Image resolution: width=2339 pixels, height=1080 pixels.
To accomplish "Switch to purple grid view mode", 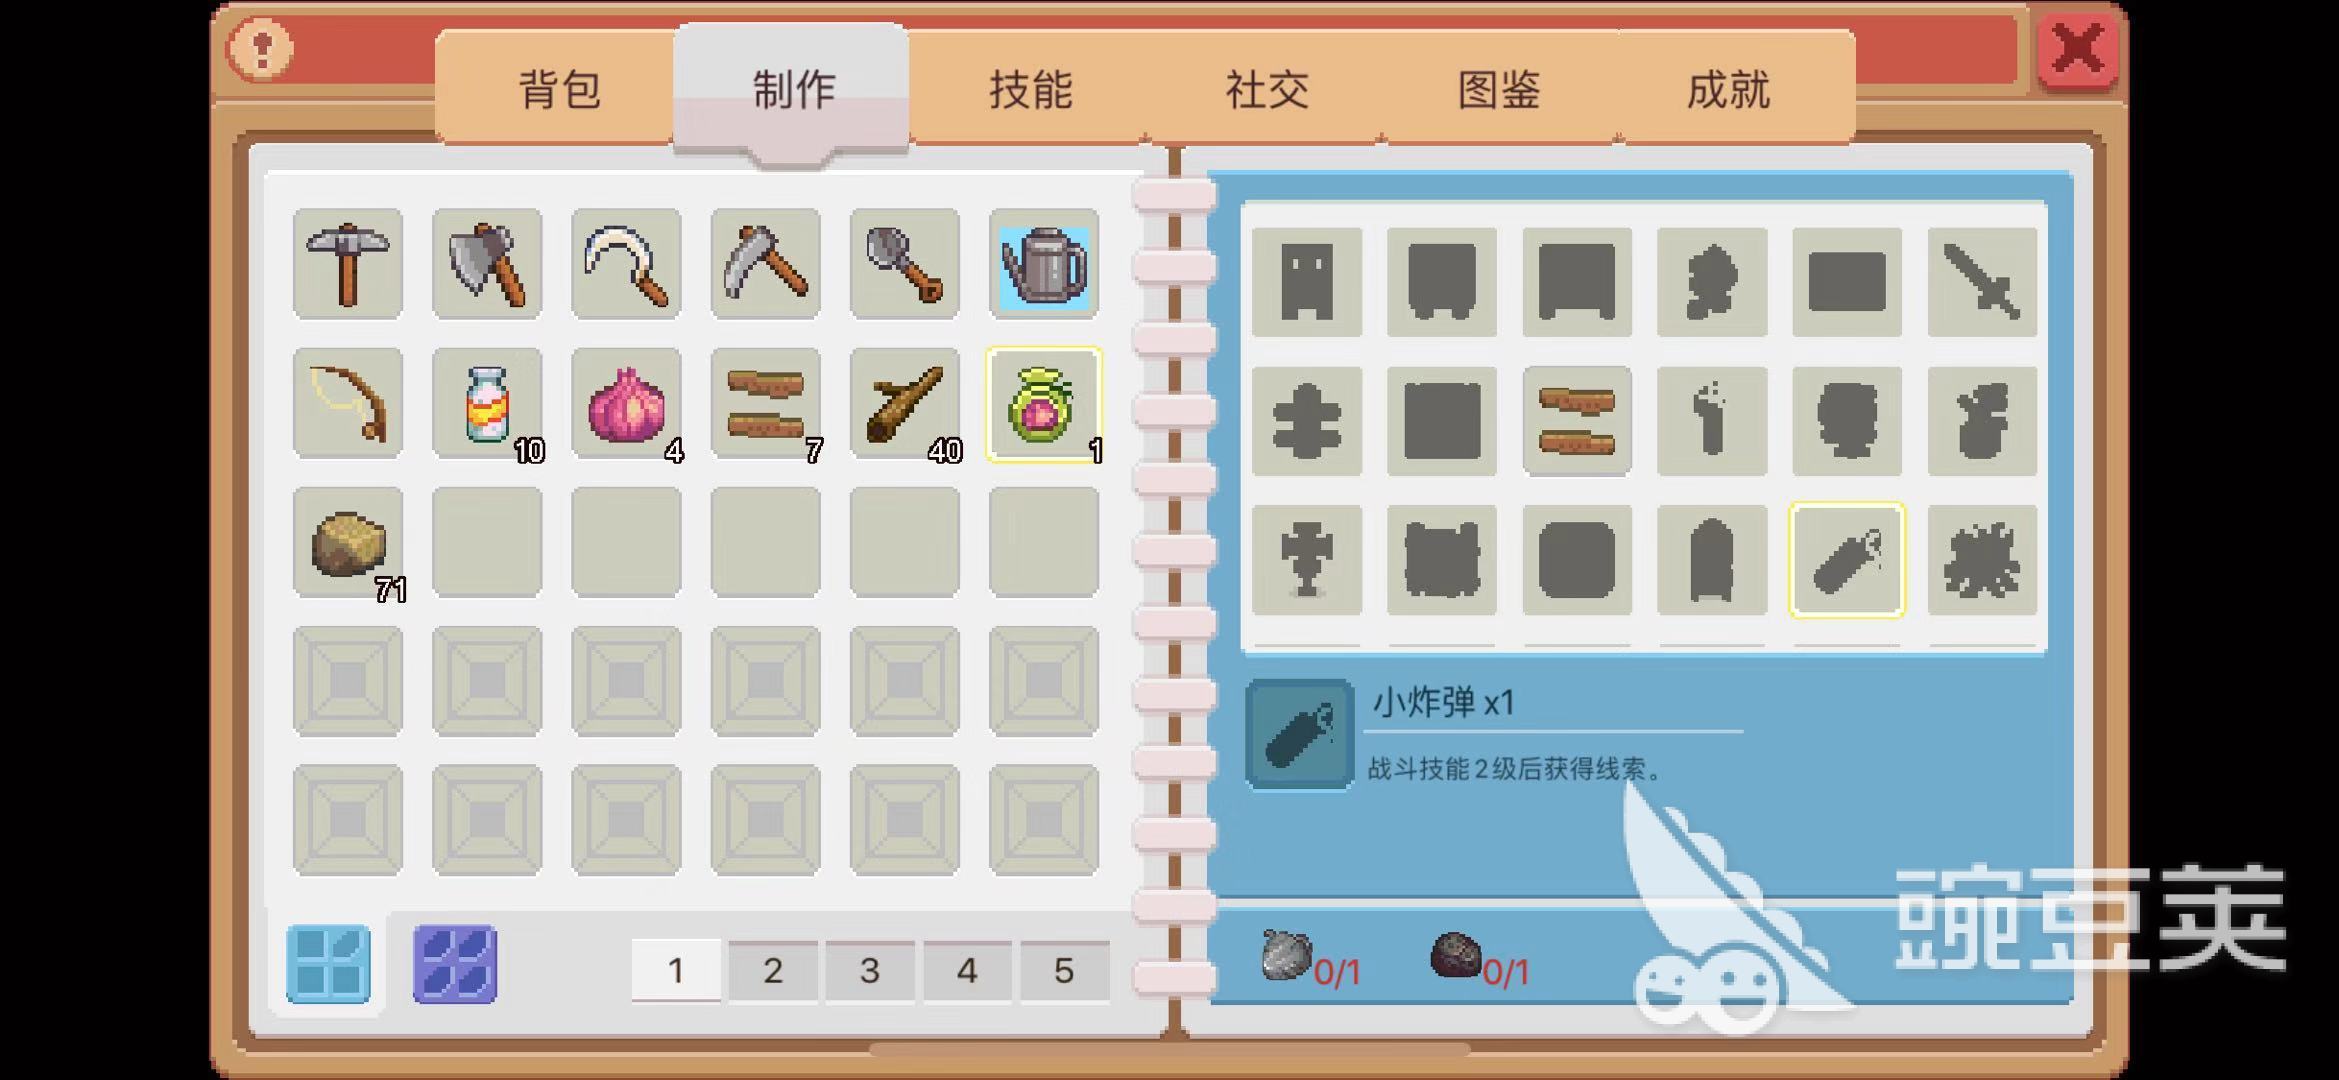I will (455, 964).
